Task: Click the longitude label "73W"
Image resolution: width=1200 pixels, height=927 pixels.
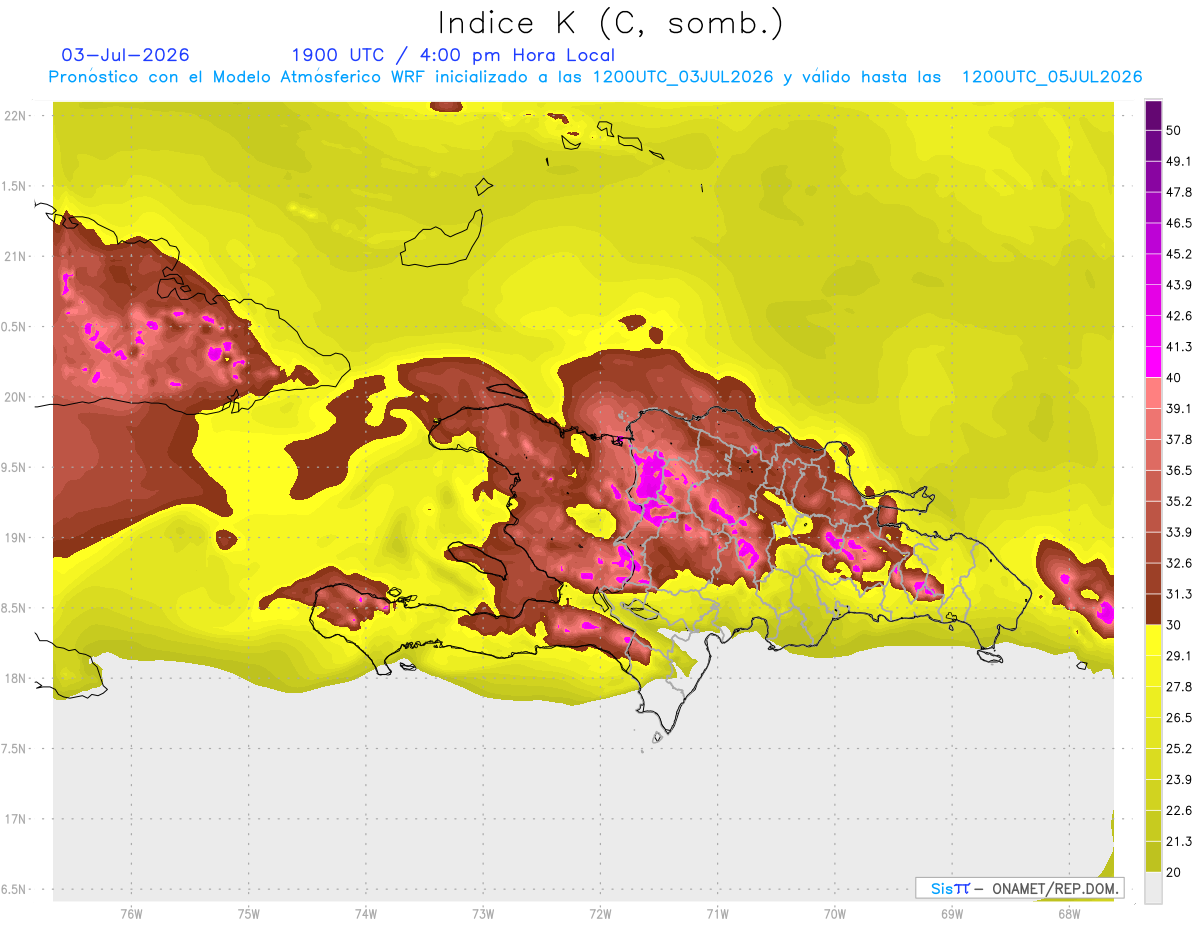Action: (483, 914)
